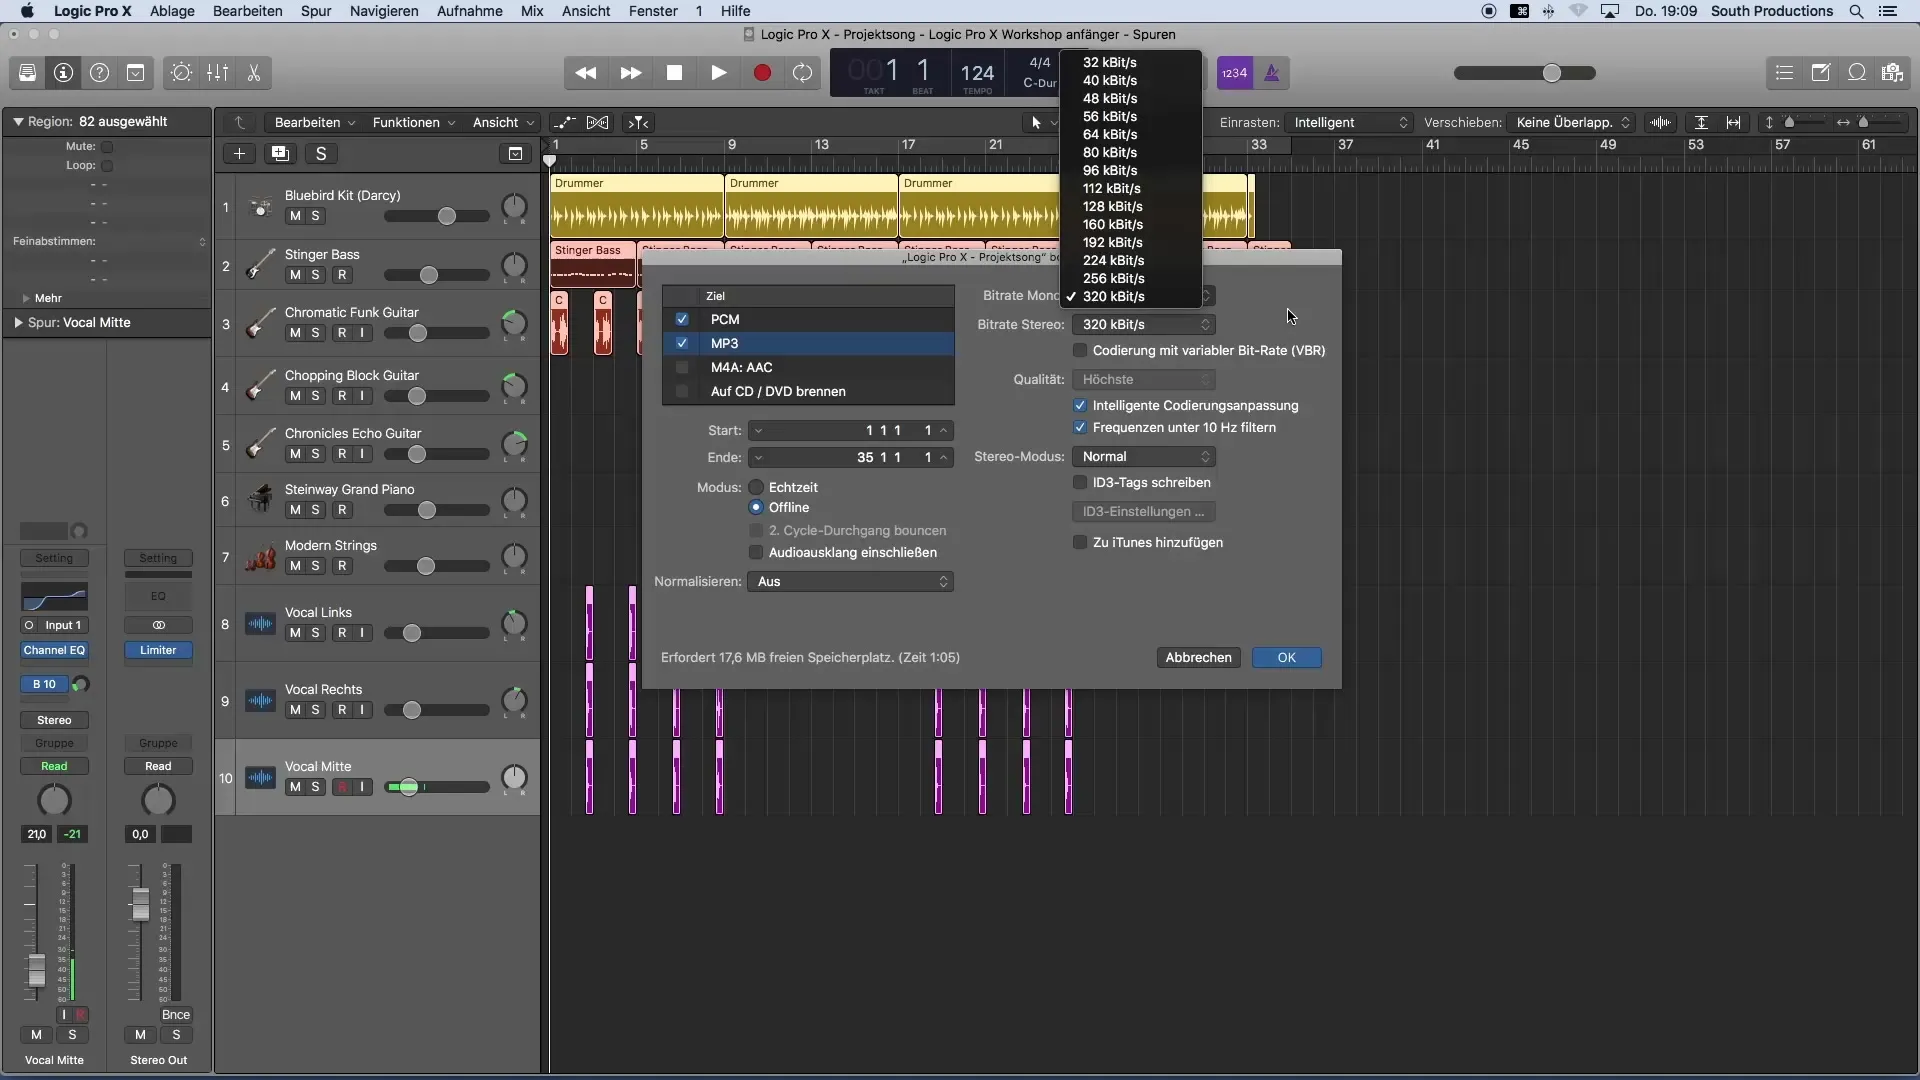Viewport: 1920px width, 1080px height.
Task: Click the Modern Strings track icon
Action: 260,556
